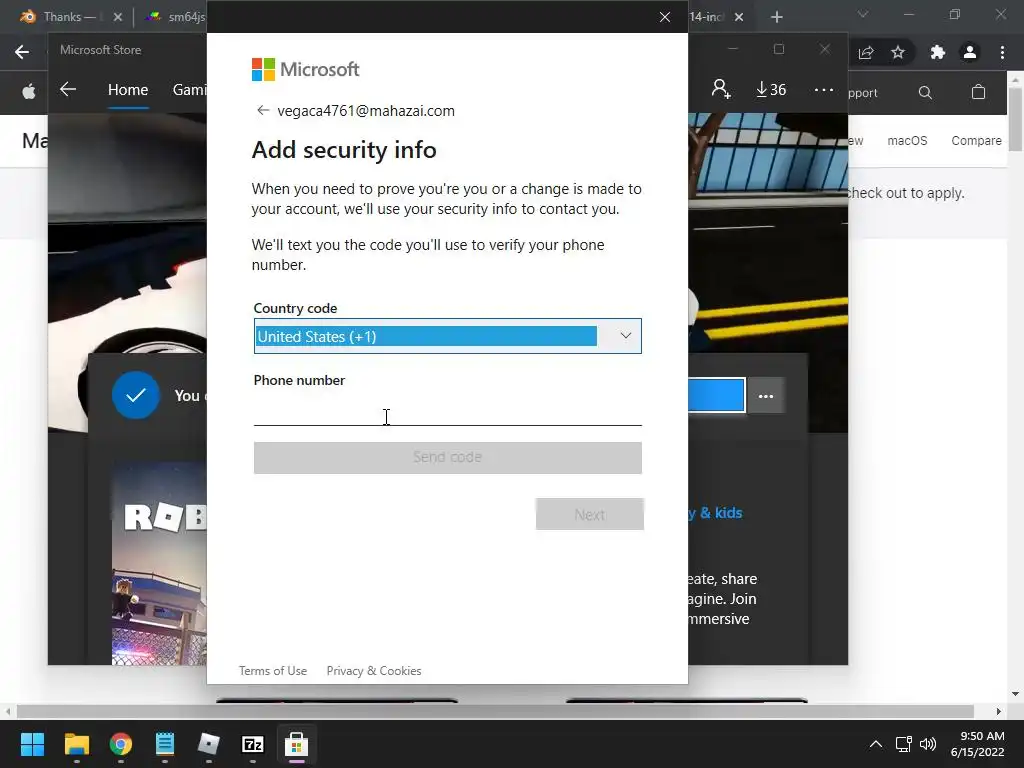
Task: Open Roblox from taskbar
Action: [x=208, y=744]
